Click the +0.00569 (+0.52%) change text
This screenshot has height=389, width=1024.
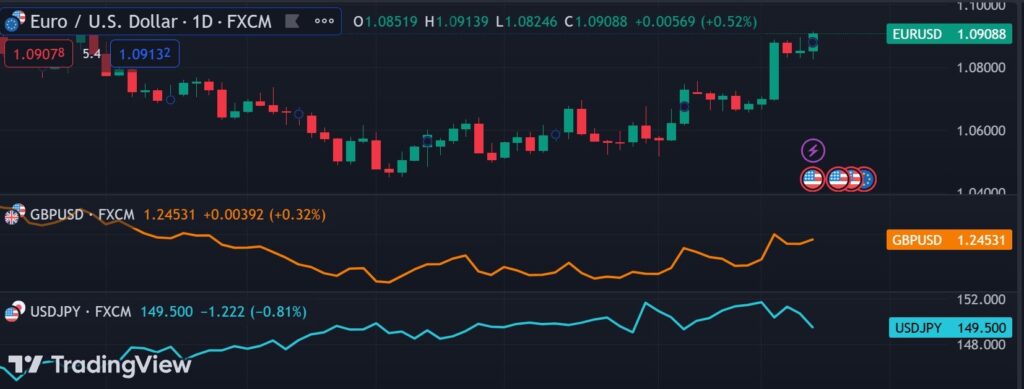[x=696, y=22]
